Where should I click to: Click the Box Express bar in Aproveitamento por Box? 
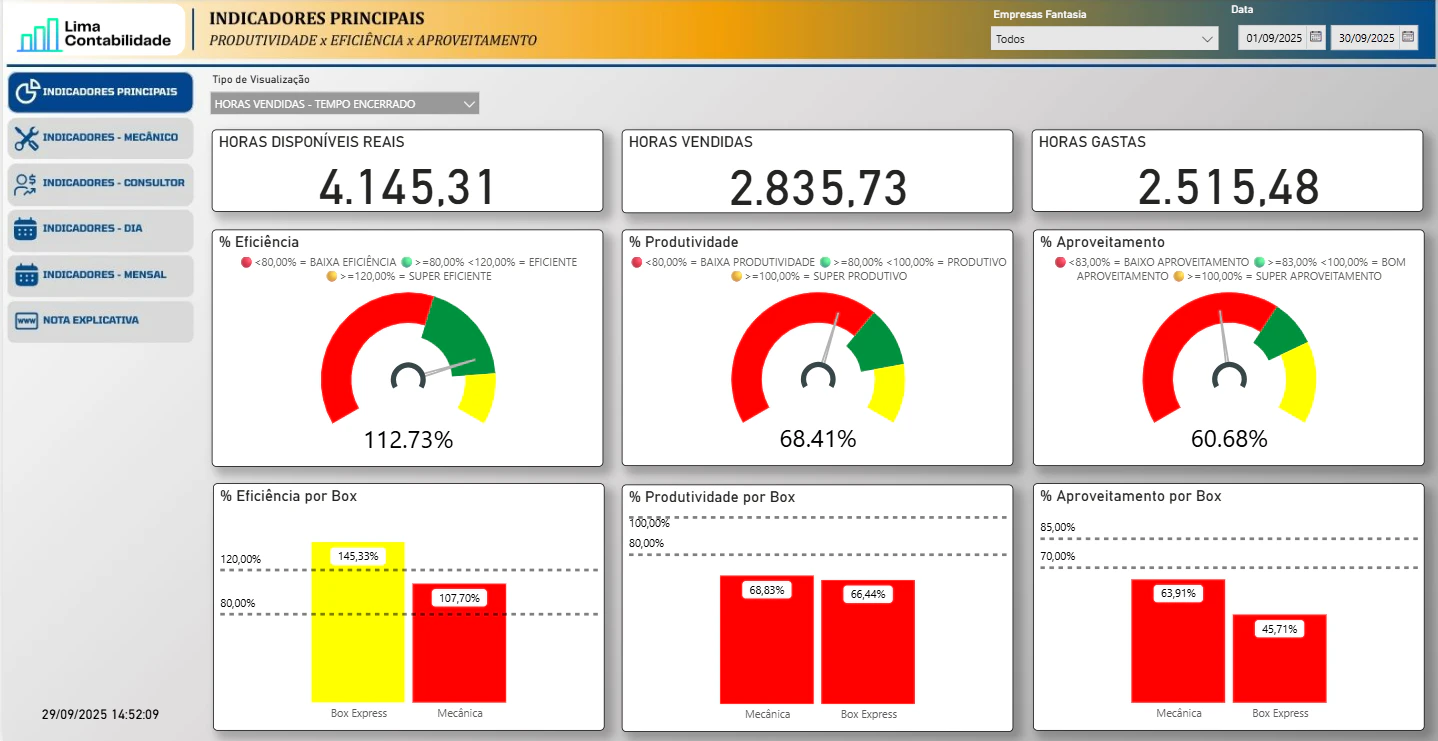[1279, 658]
